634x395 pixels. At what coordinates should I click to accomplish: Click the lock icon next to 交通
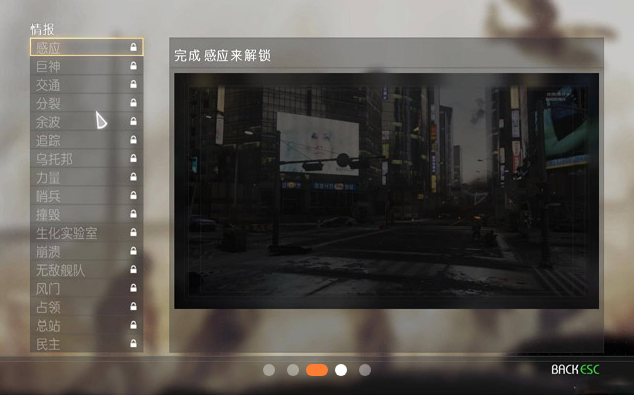coord(133,84)
